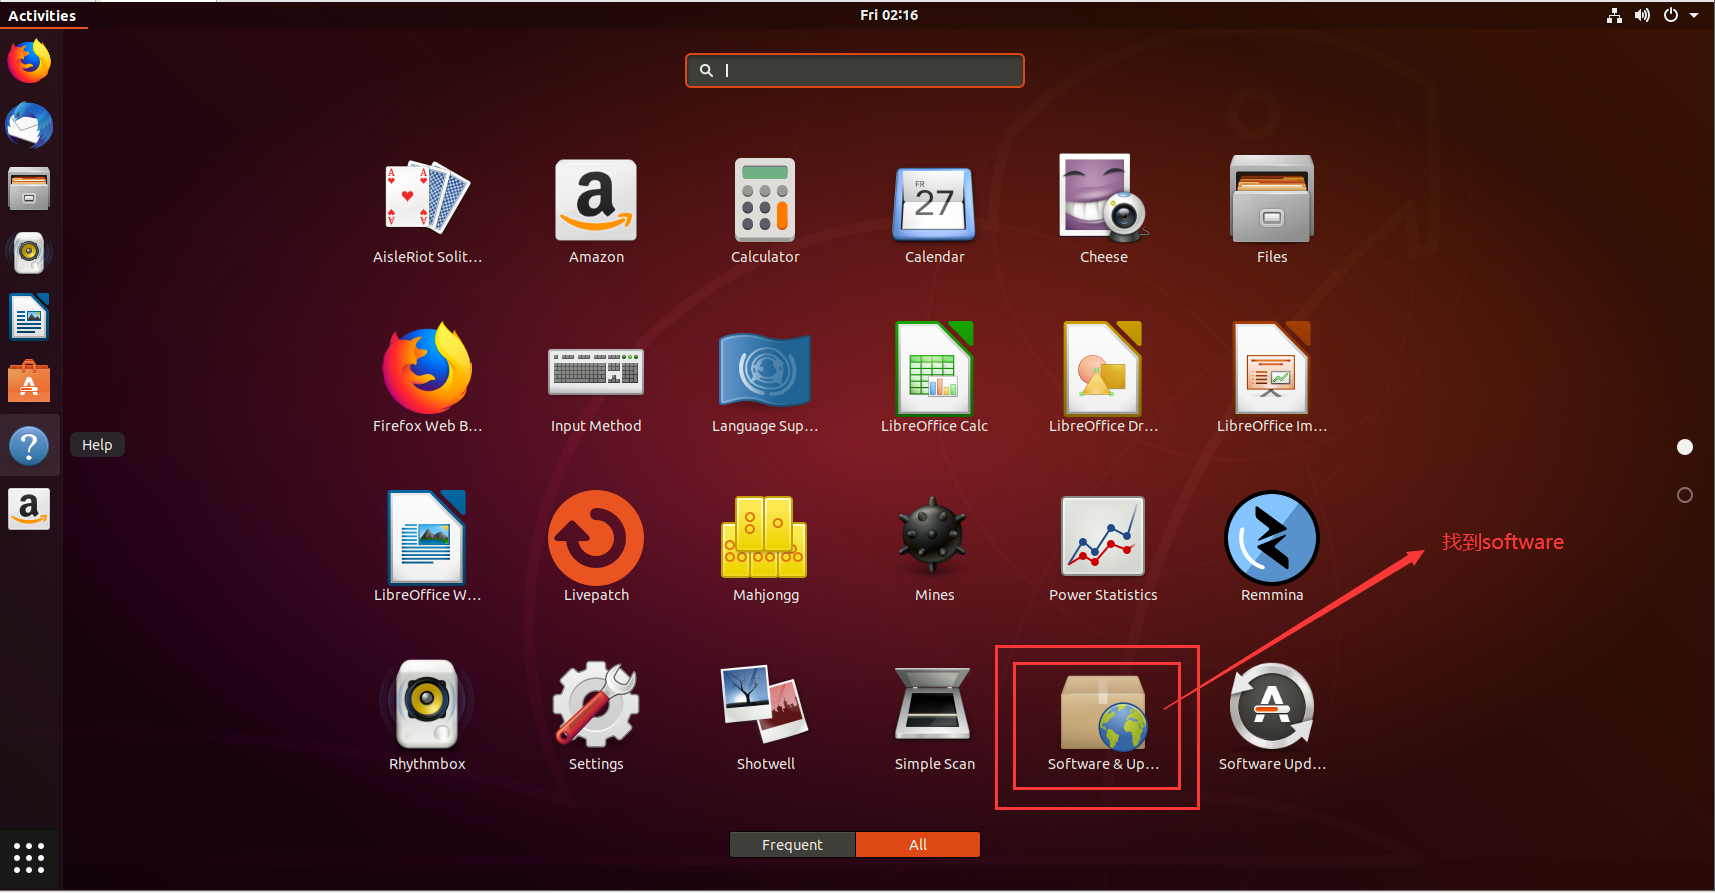The width and height of the screenshot is (1715, 893).
Task: Click the Show Applications grid button
Action: tap(29, 857)
